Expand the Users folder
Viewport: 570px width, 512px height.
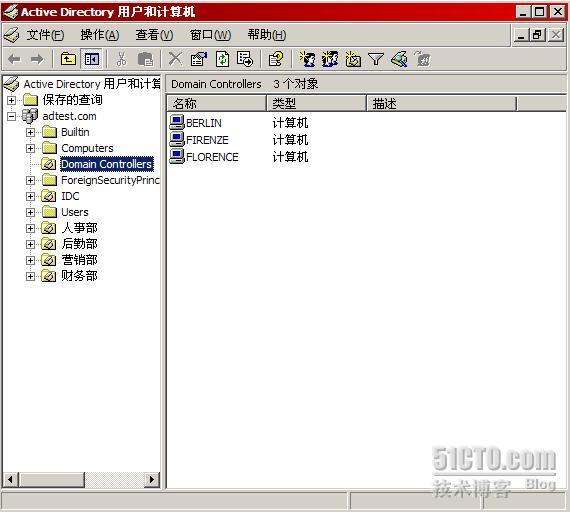click(x=31, y=212)
